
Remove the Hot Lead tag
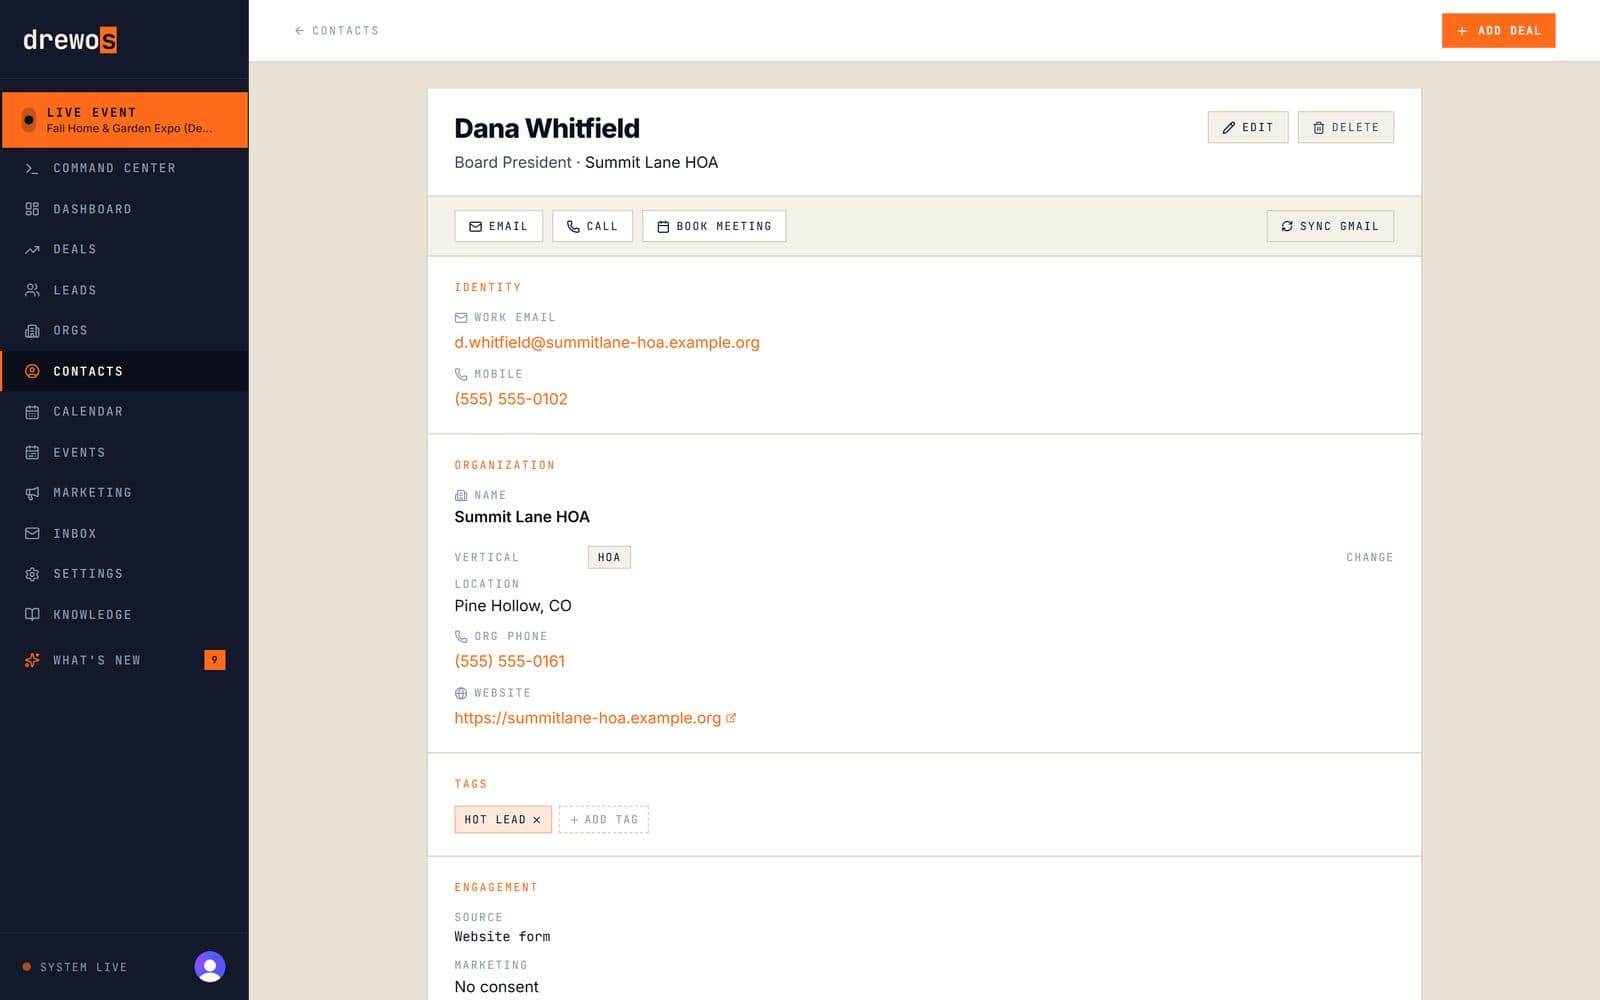537,820
